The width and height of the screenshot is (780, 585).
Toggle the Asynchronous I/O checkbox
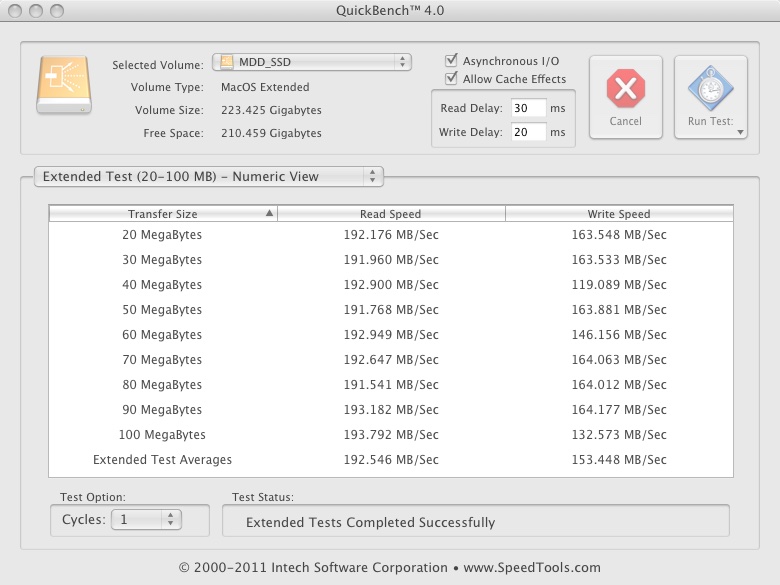[451, 61]
